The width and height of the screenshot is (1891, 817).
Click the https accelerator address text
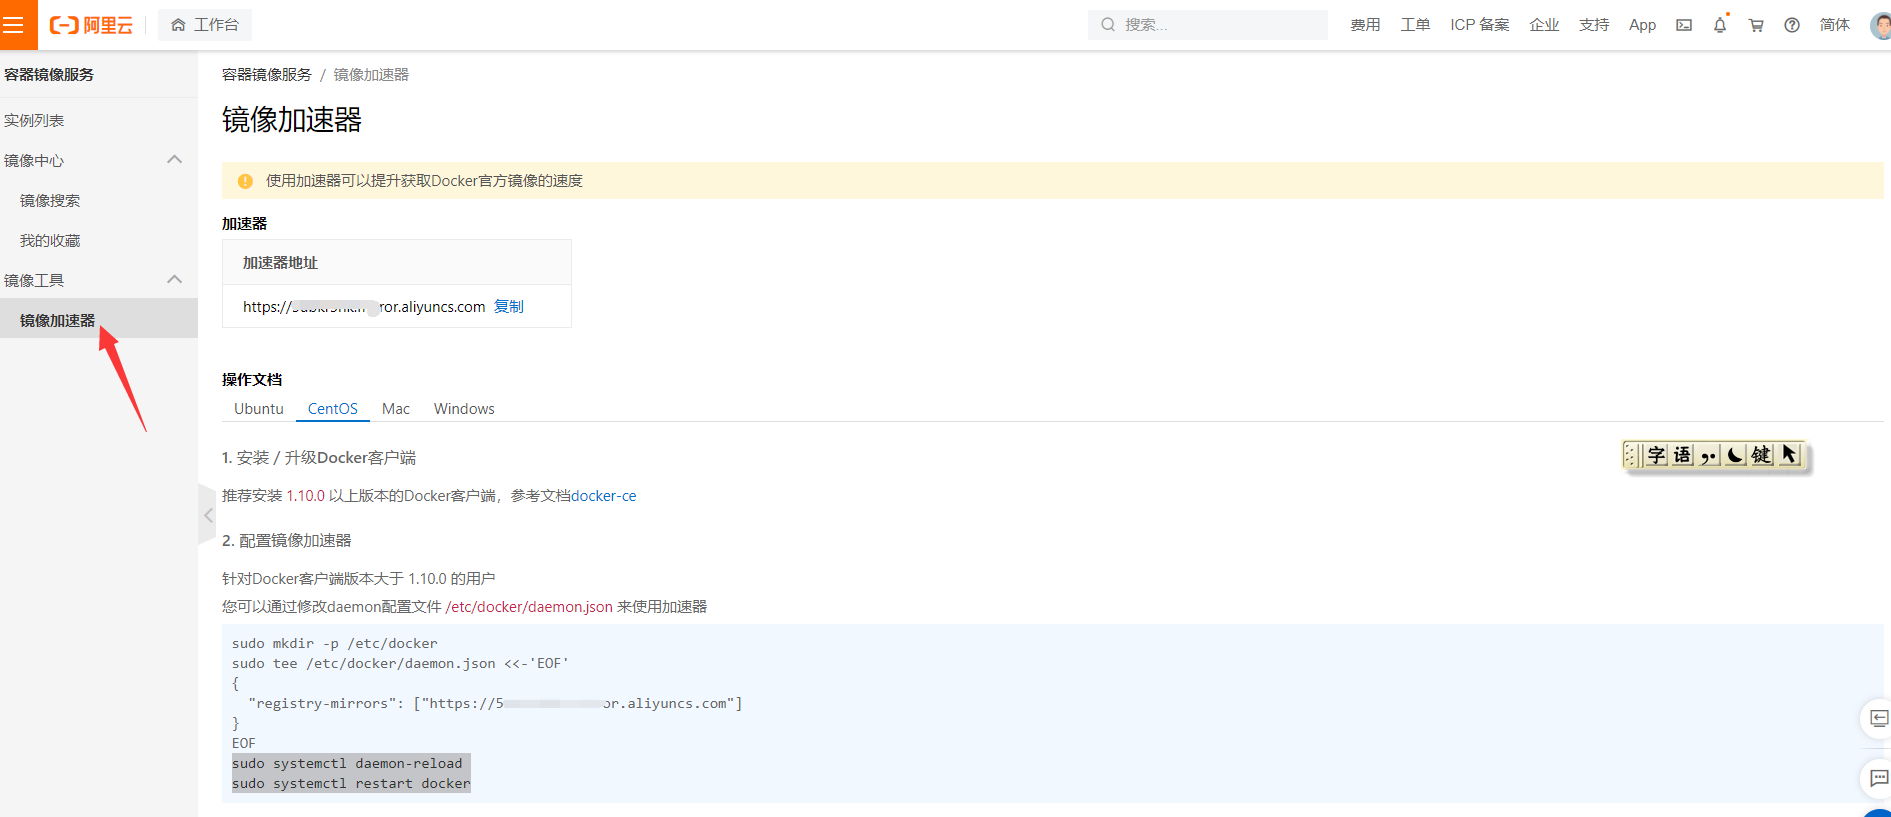point(364,306)
